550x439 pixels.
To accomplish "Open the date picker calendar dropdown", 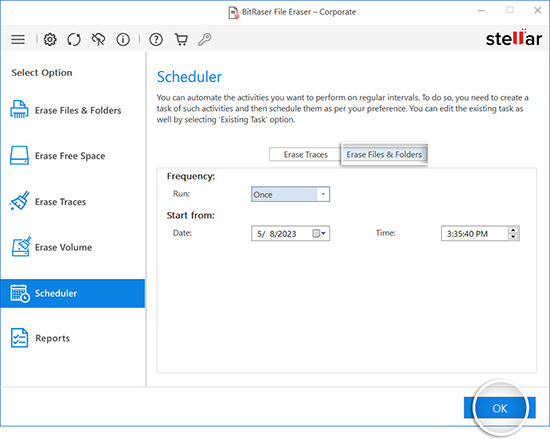I will (x=319, y=234).
